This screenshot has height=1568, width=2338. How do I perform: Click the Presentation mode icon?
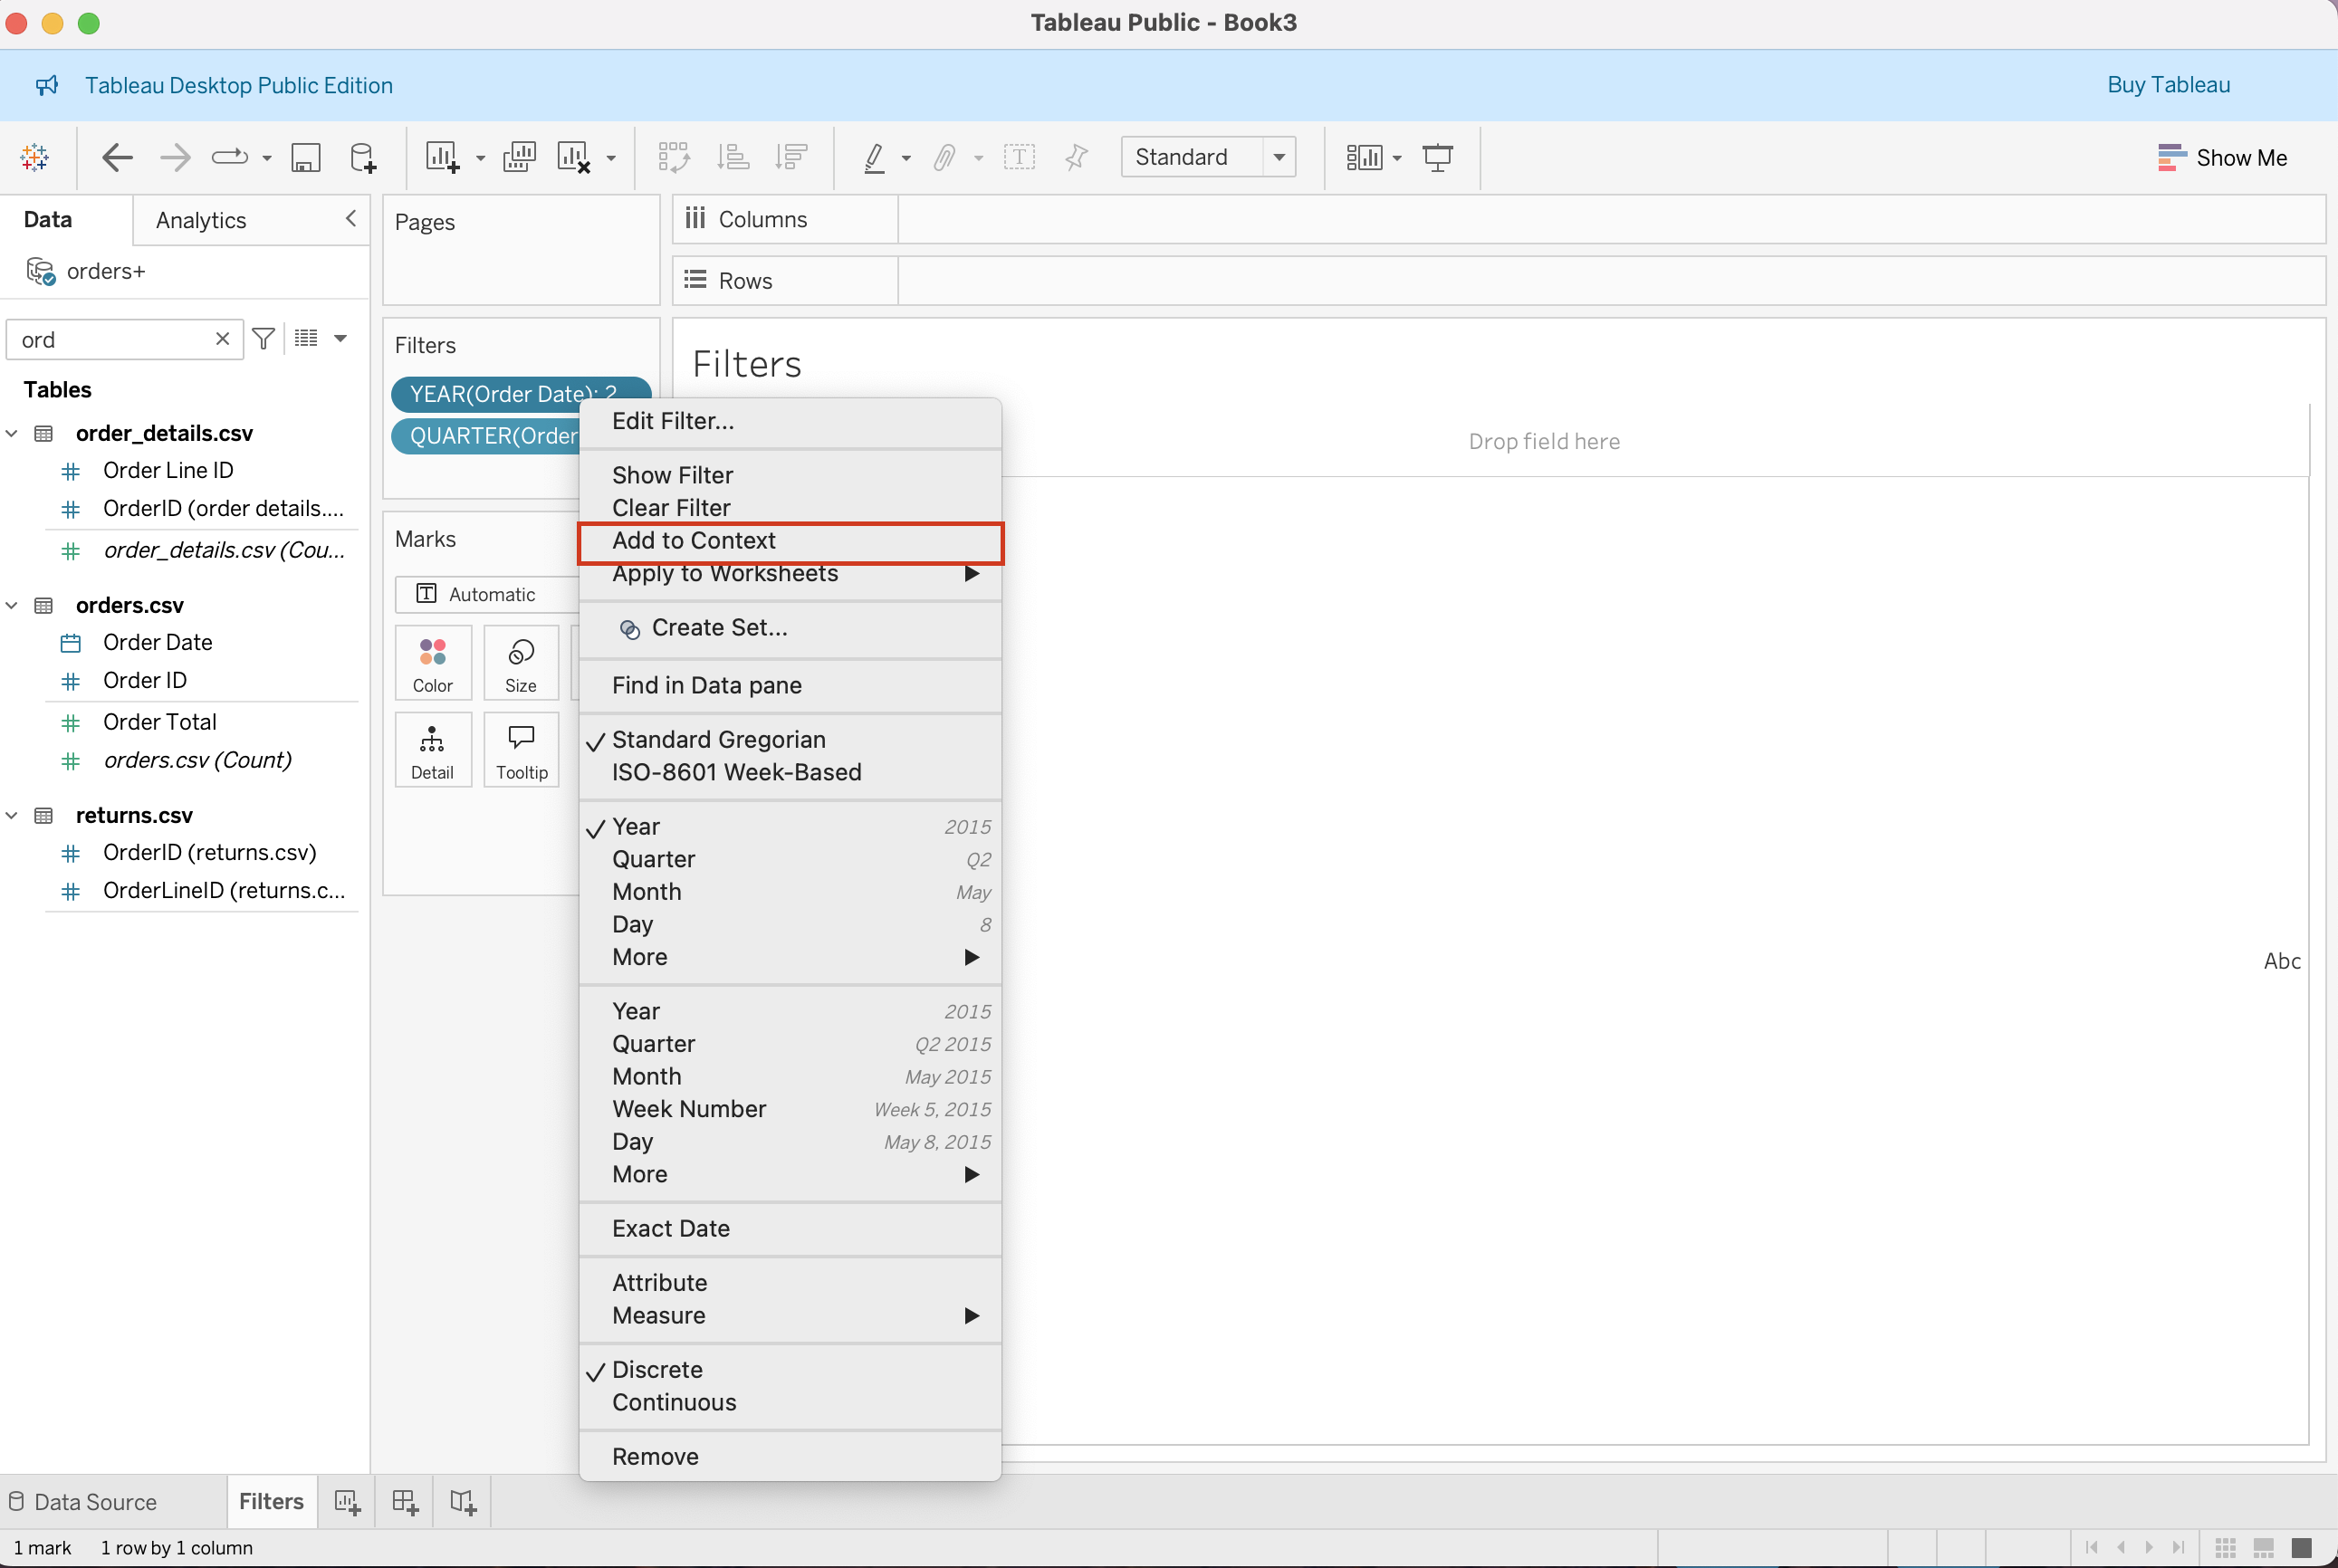tap(1437, 157)
